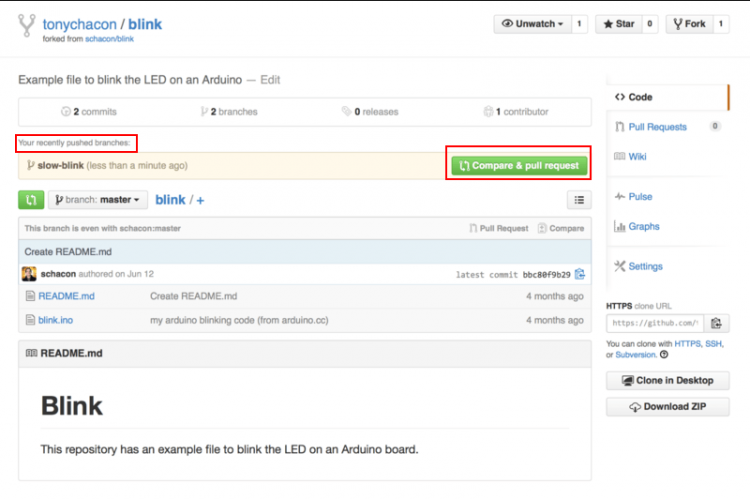Open the file list view toggle icon button
The image size is (750, 499).
tap(579, 200)
